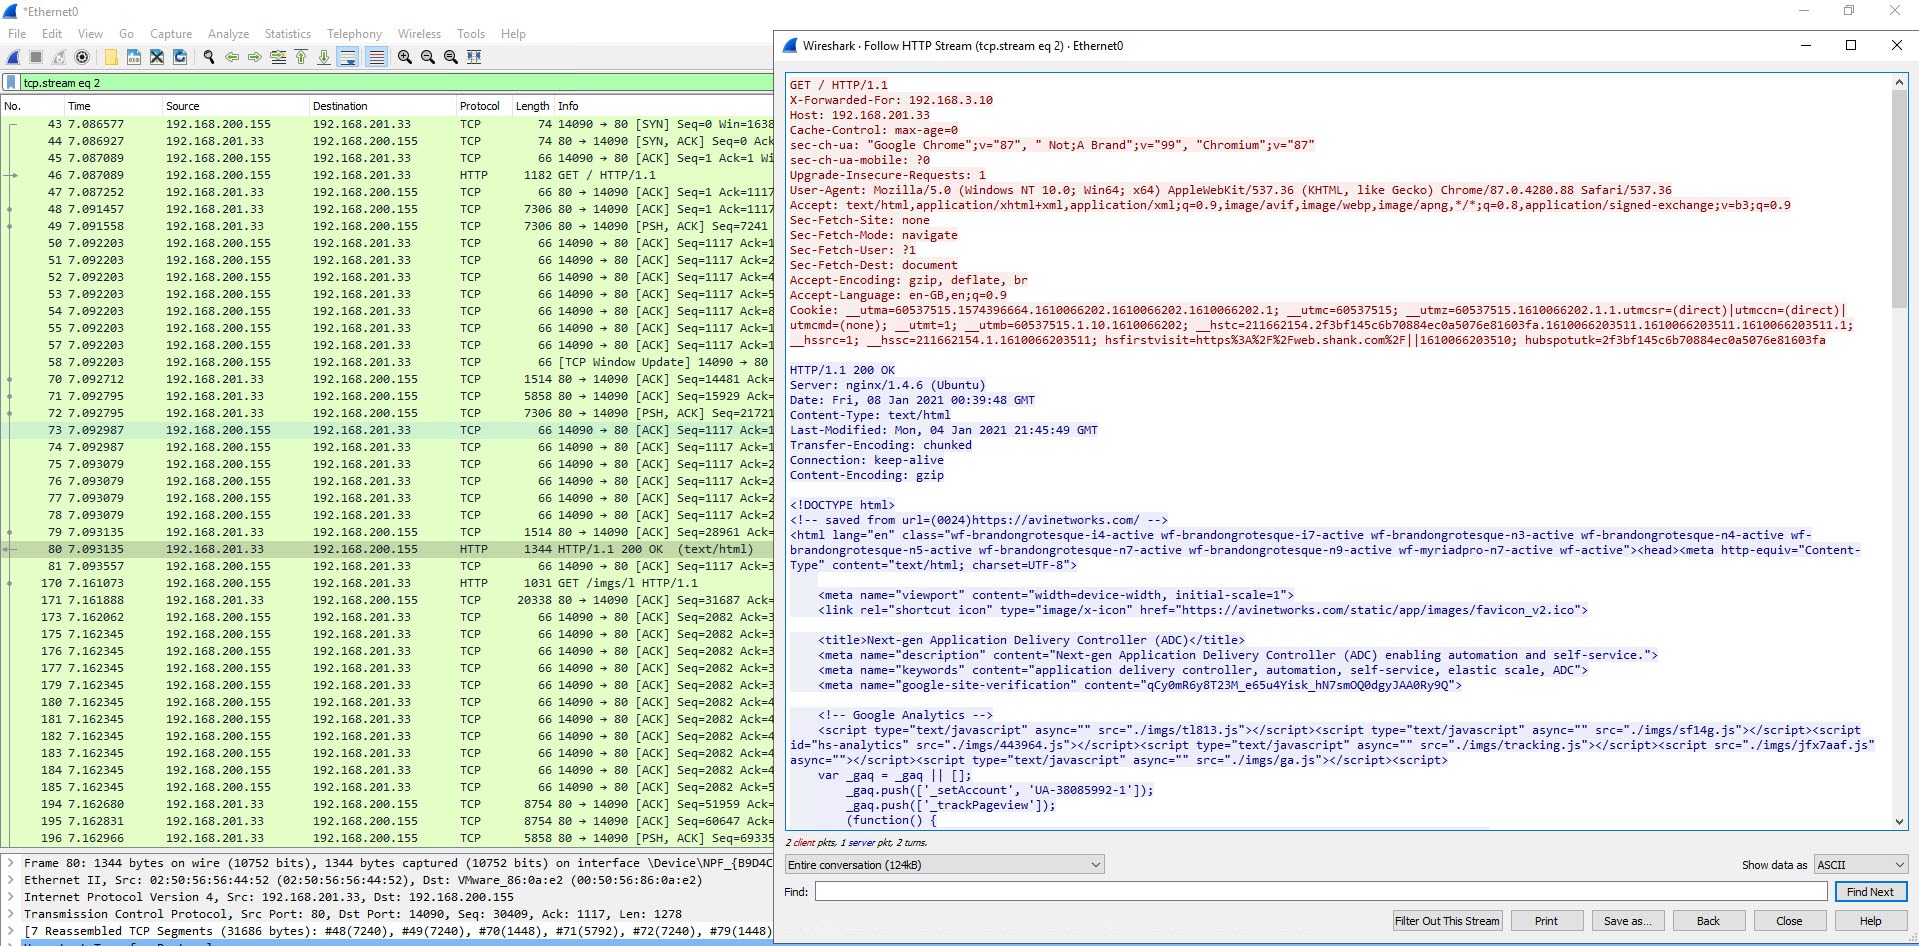This screenshot has height=946, width=1919.
Task: Restart the current capture
Action: click(59, 57)
